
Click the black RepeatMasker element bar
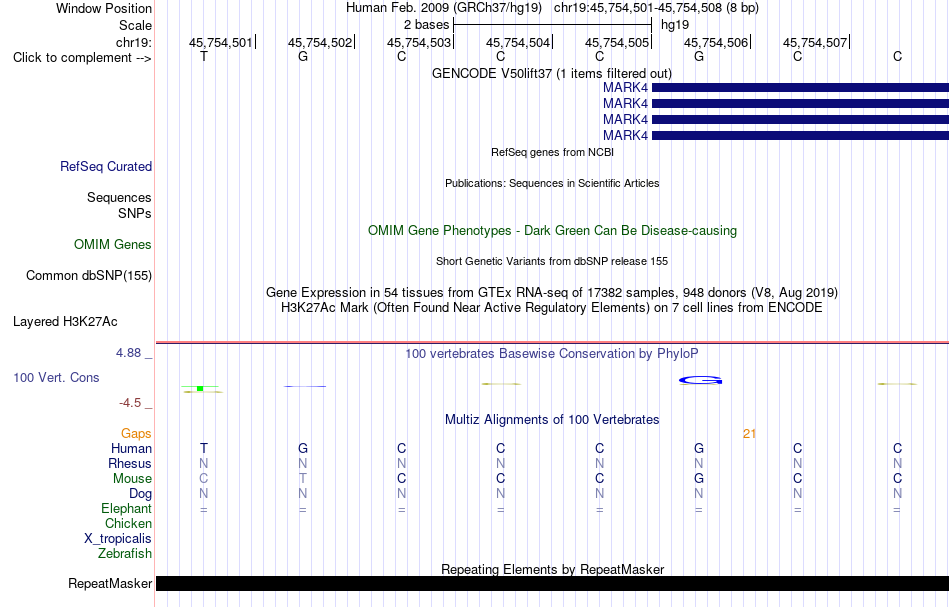552,583
